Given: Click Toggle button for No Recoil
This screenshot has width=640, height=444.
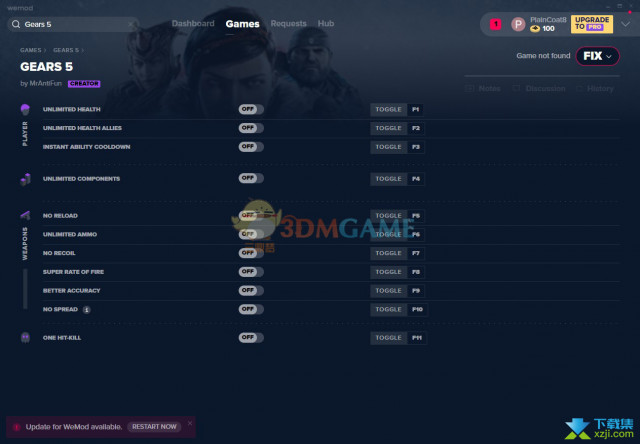Looking at the screenshot, I should 388,253.
